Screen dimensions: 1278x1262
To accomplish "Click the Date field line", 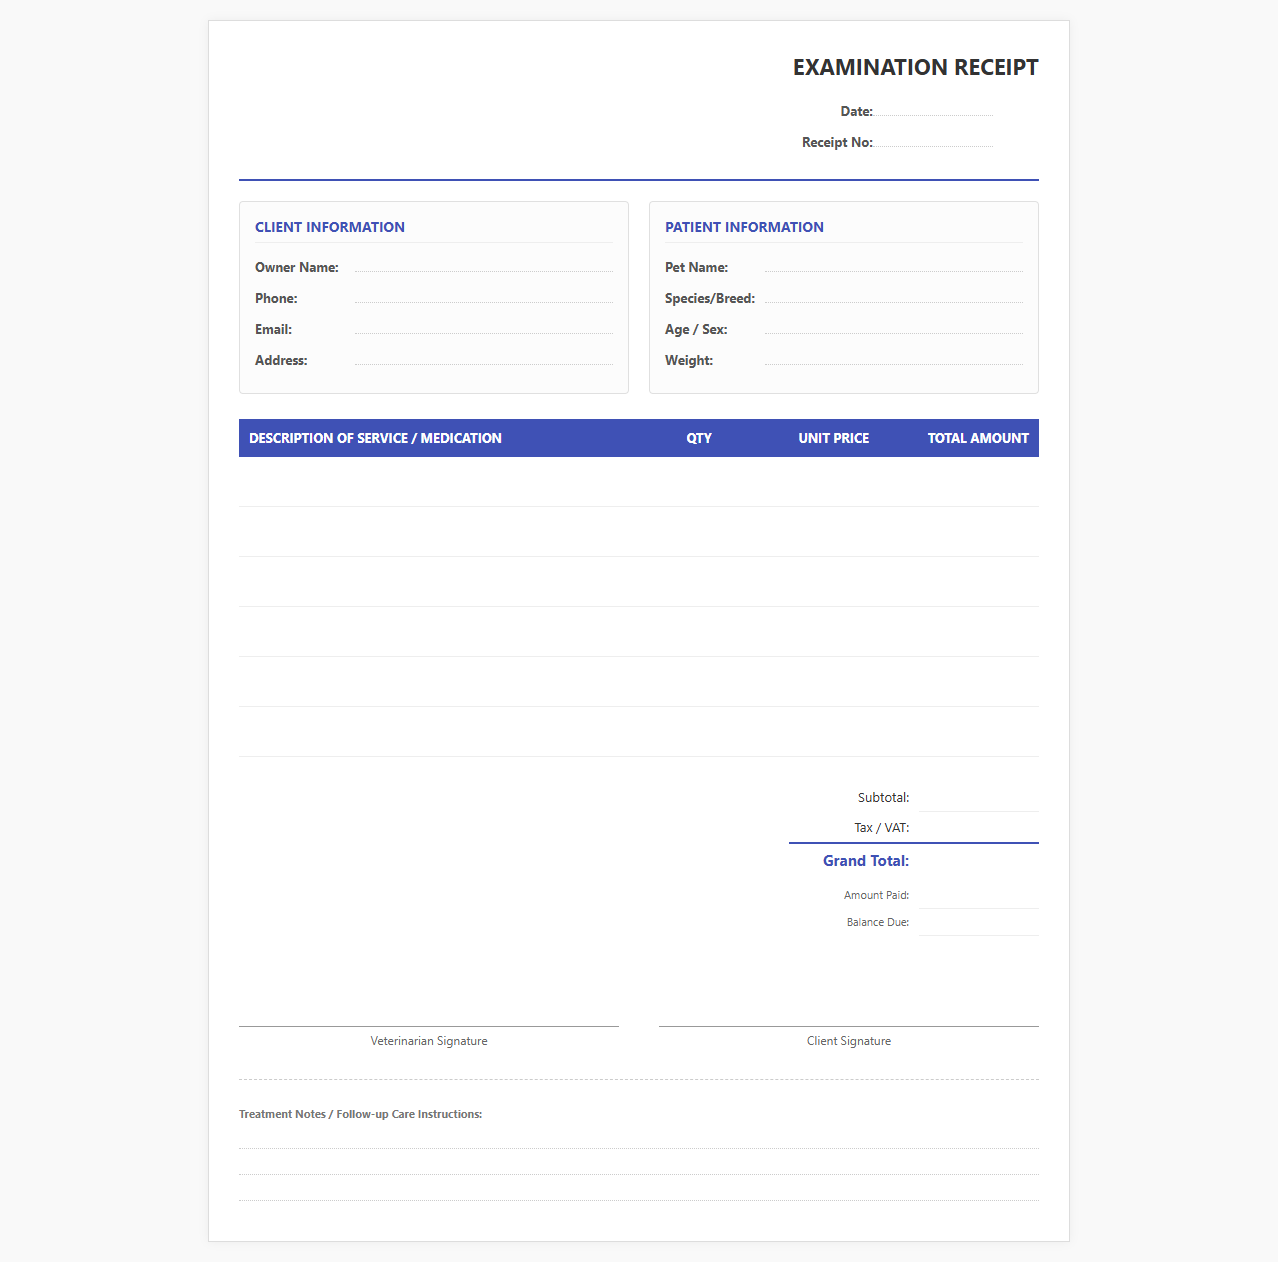I will (933, 108).
